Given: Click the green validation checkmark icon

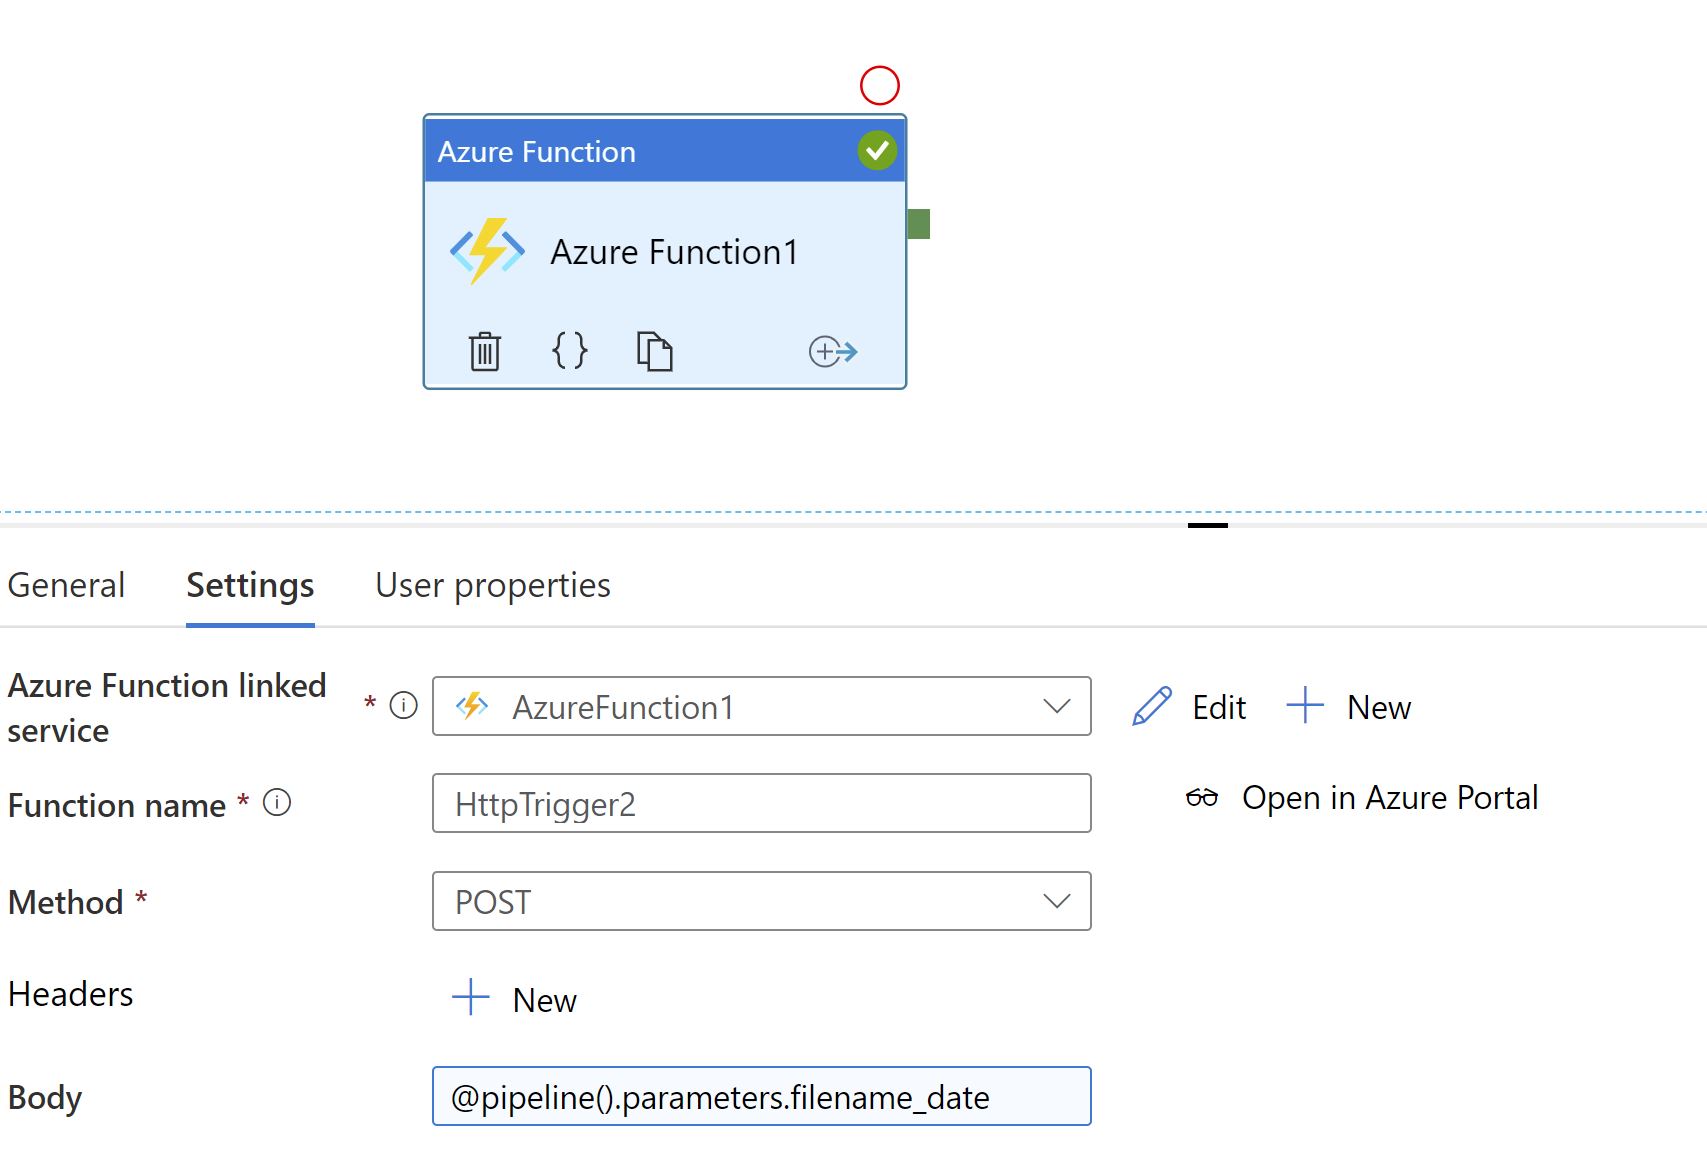Looking at the screenshot, I should pyautogui.click(x=877, y=151).
